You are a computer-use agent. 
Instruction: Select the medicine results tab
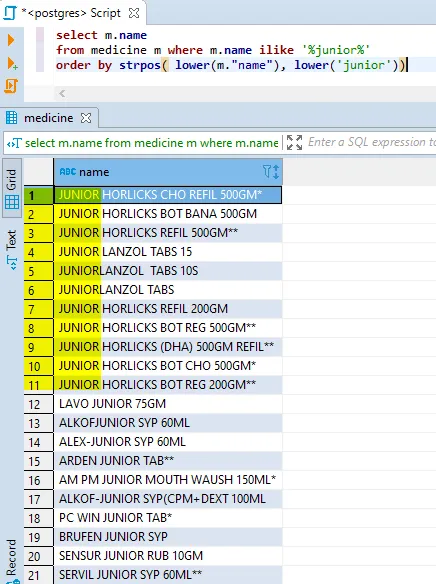(x=48, y=118)
